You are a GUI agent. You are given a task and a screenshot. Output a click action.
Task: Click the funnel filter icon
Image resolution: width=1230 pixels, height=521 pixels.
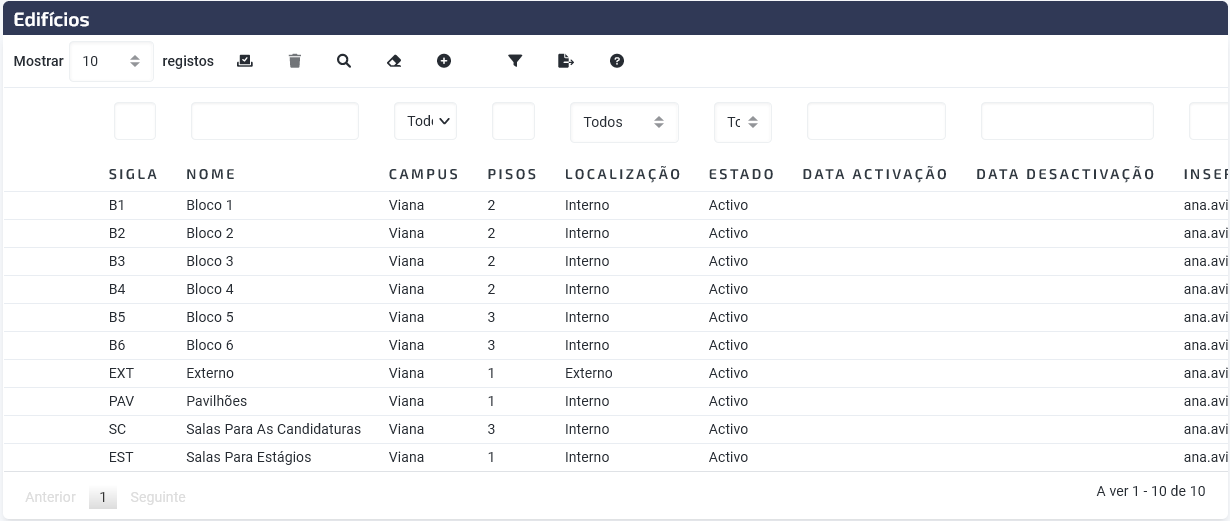[x=515, y=61]
